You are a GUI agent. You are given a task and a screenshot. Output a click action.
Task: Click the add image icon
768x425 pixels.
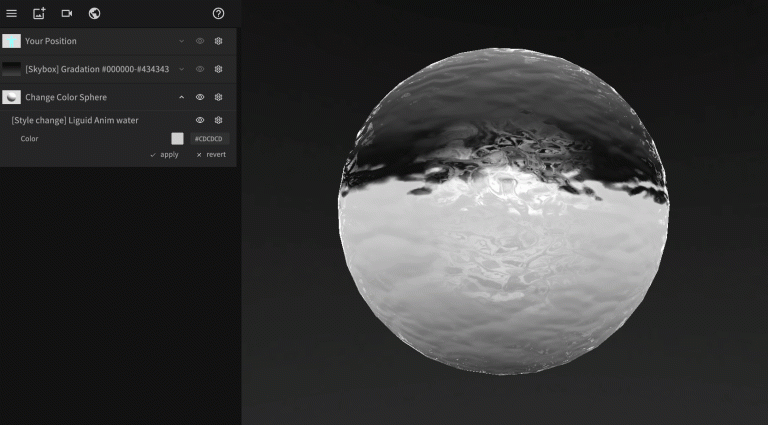point(39,14)
